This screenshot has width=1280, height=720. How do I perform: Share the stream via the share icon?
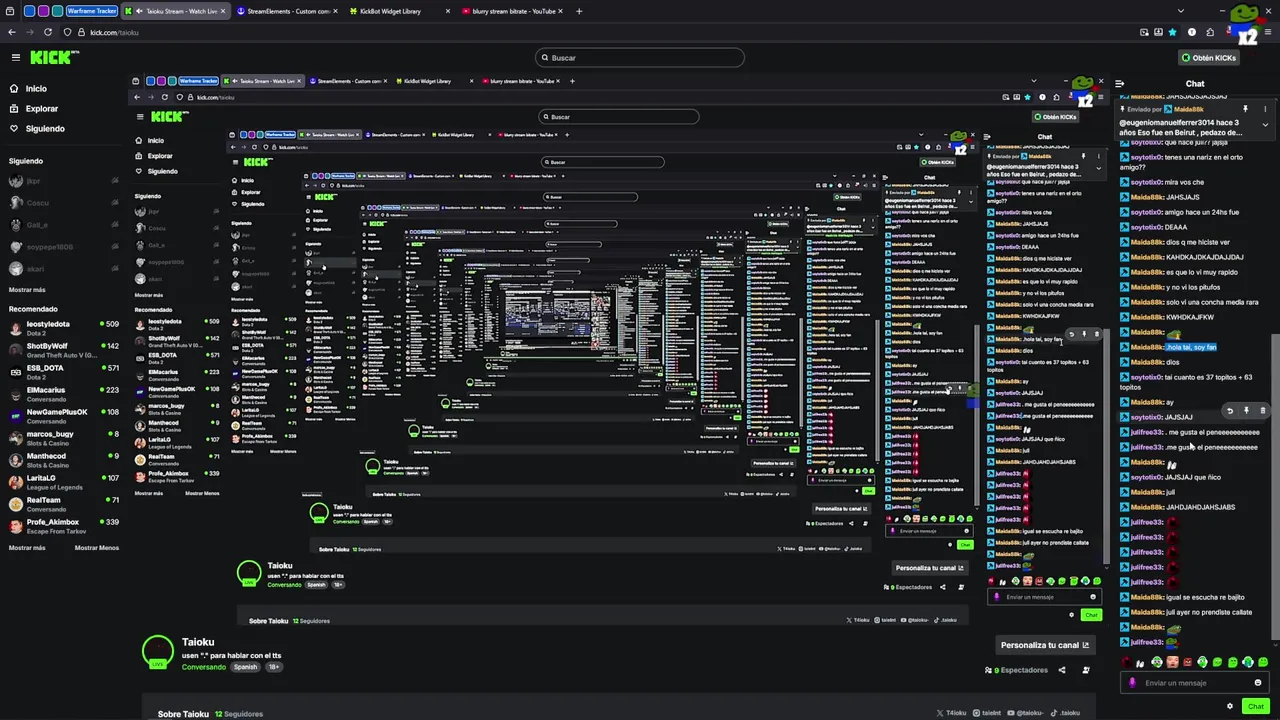(x=1062, y=670)
